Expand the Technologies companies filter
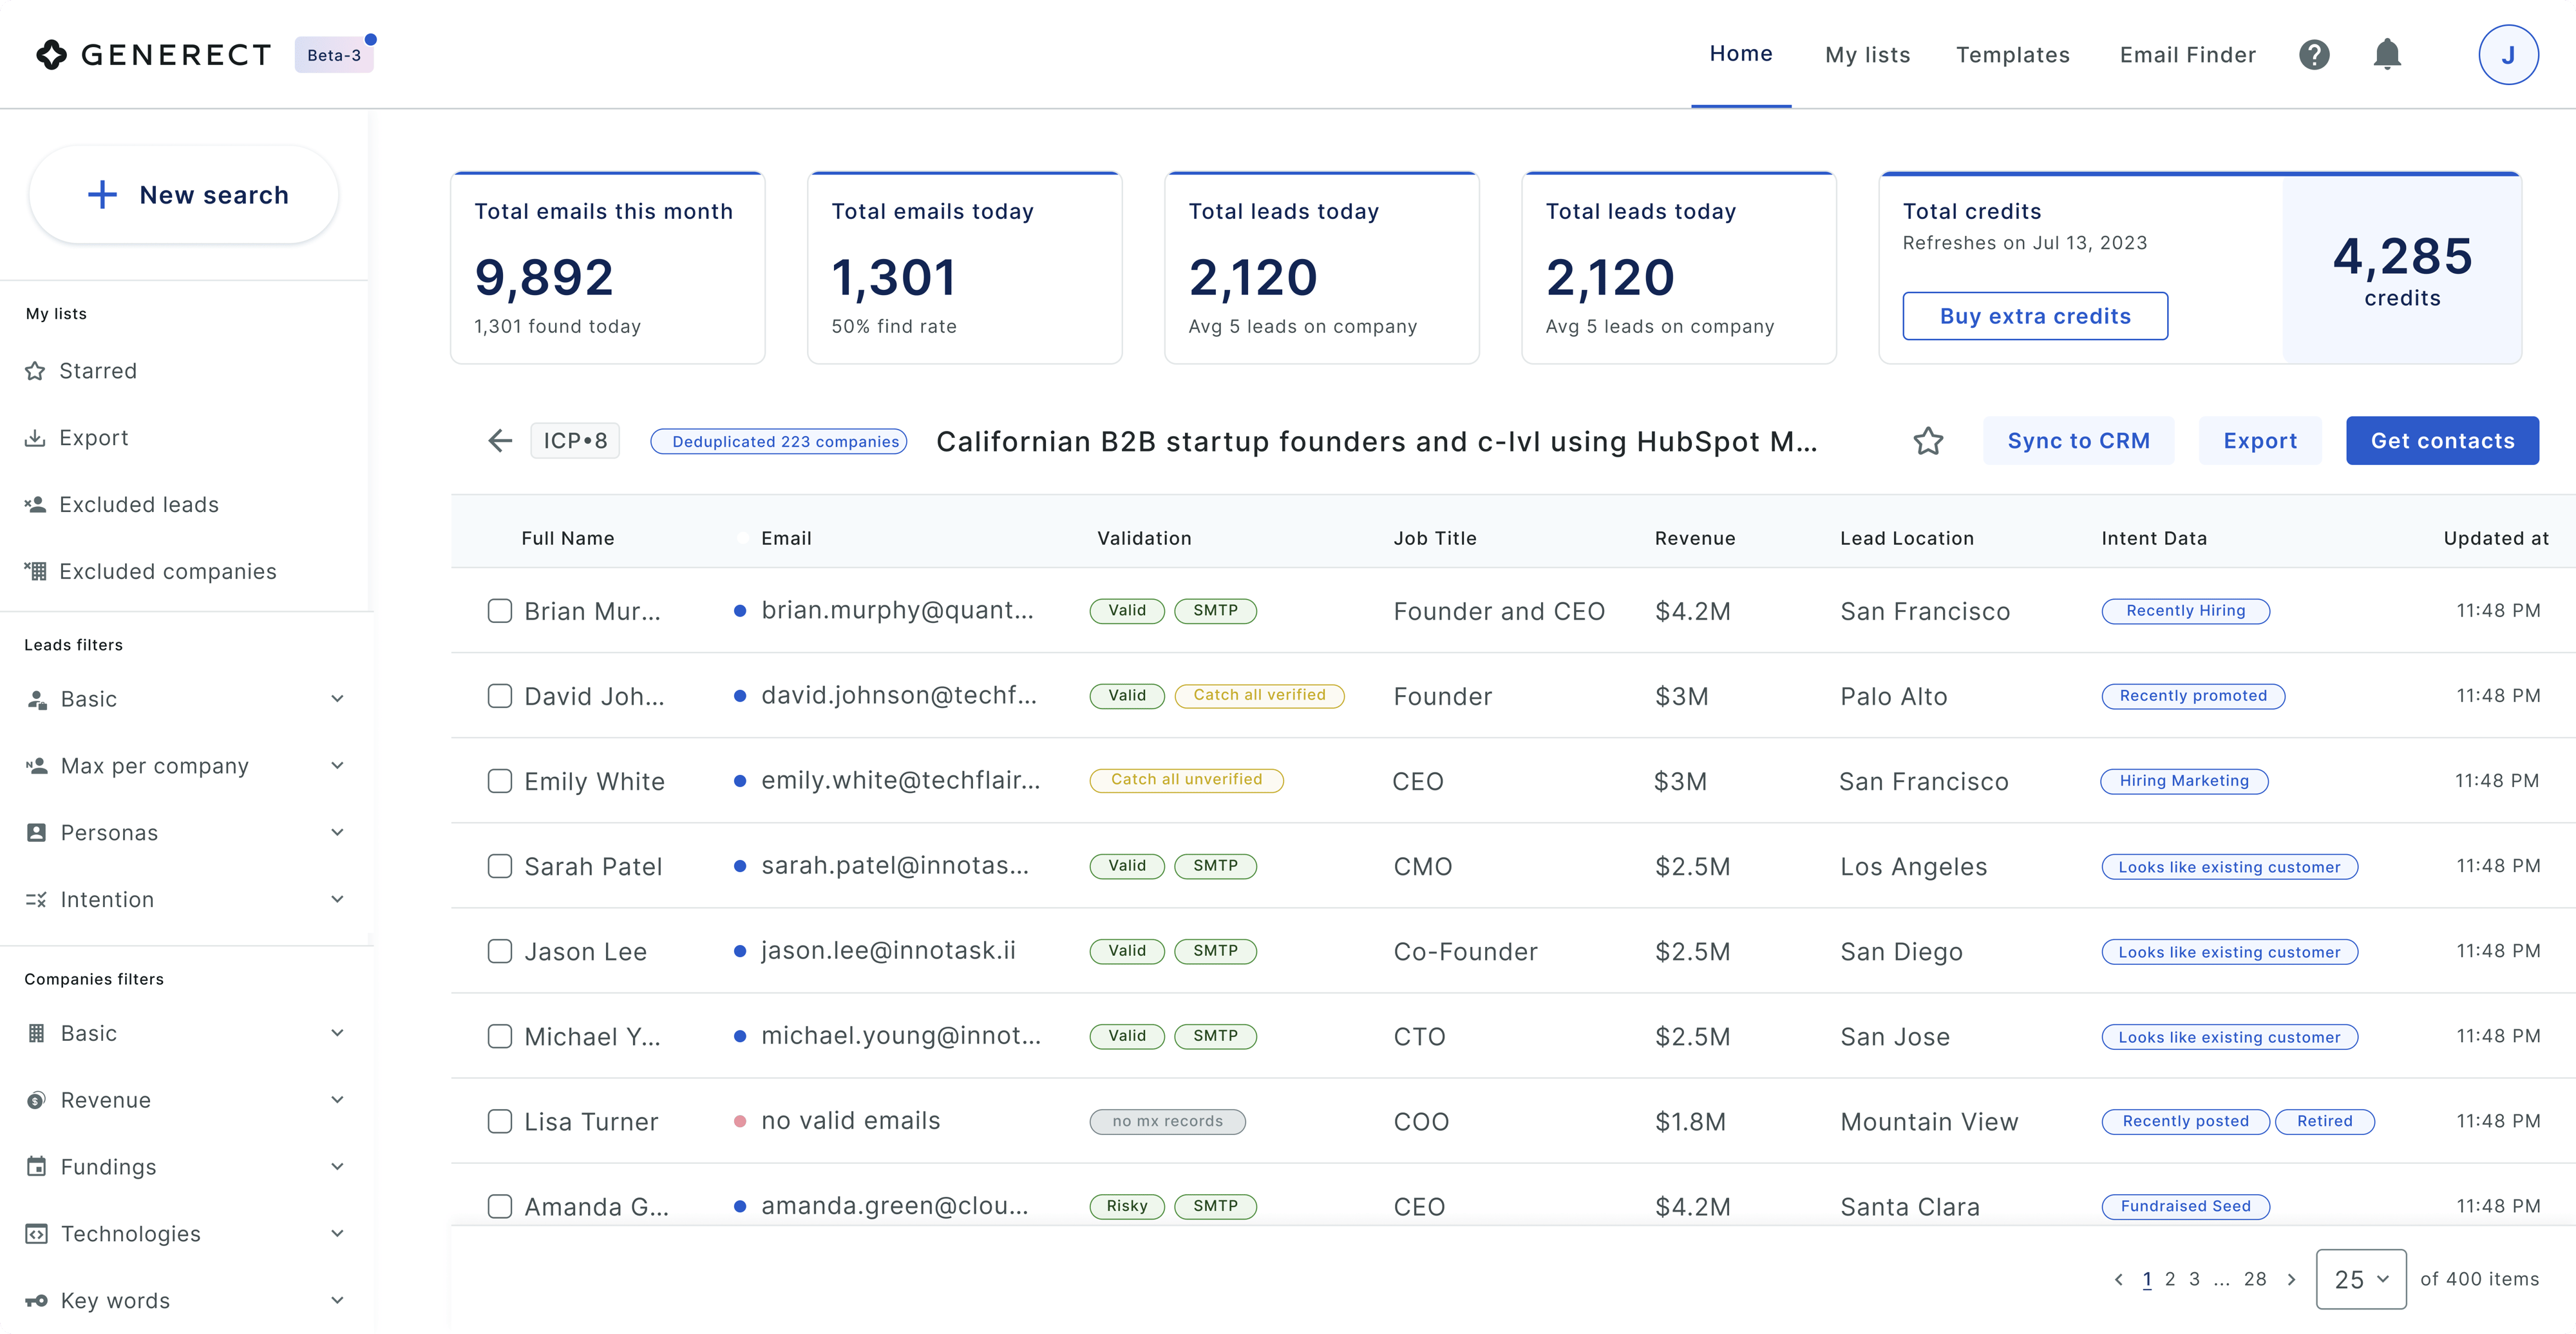Image resolution: width=2576 pixels, height=1334 pixels. [x=185, y=1233]
